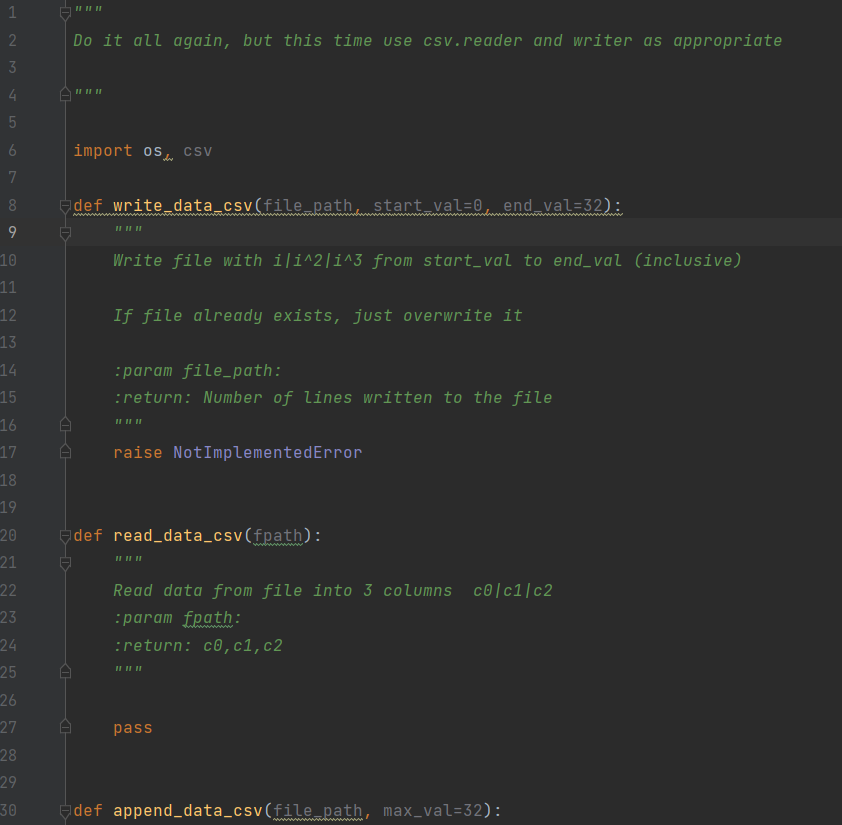The image size is (842, 825).
Task: Collapse the docstring inside write_data_csv
Action: coord(65,232)
